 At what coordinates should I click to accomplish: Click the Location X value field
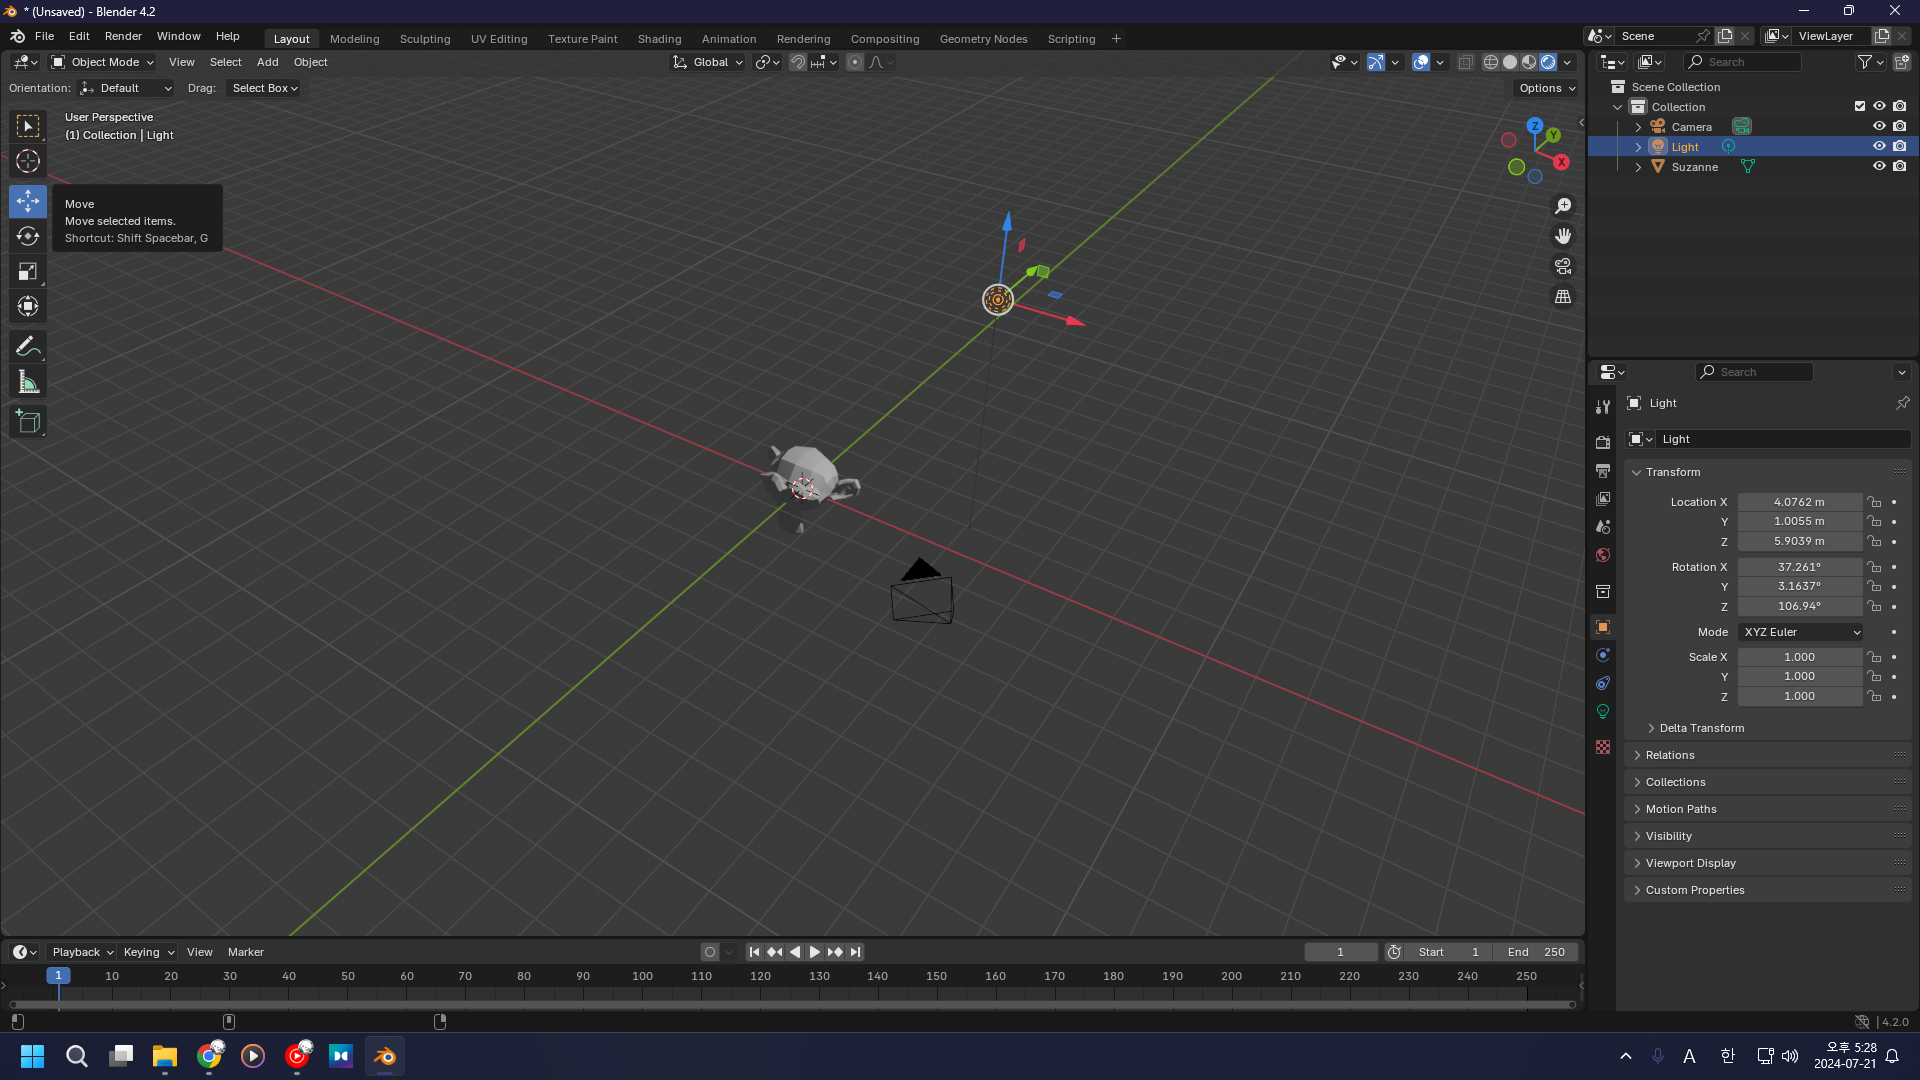pos(1799,502)
